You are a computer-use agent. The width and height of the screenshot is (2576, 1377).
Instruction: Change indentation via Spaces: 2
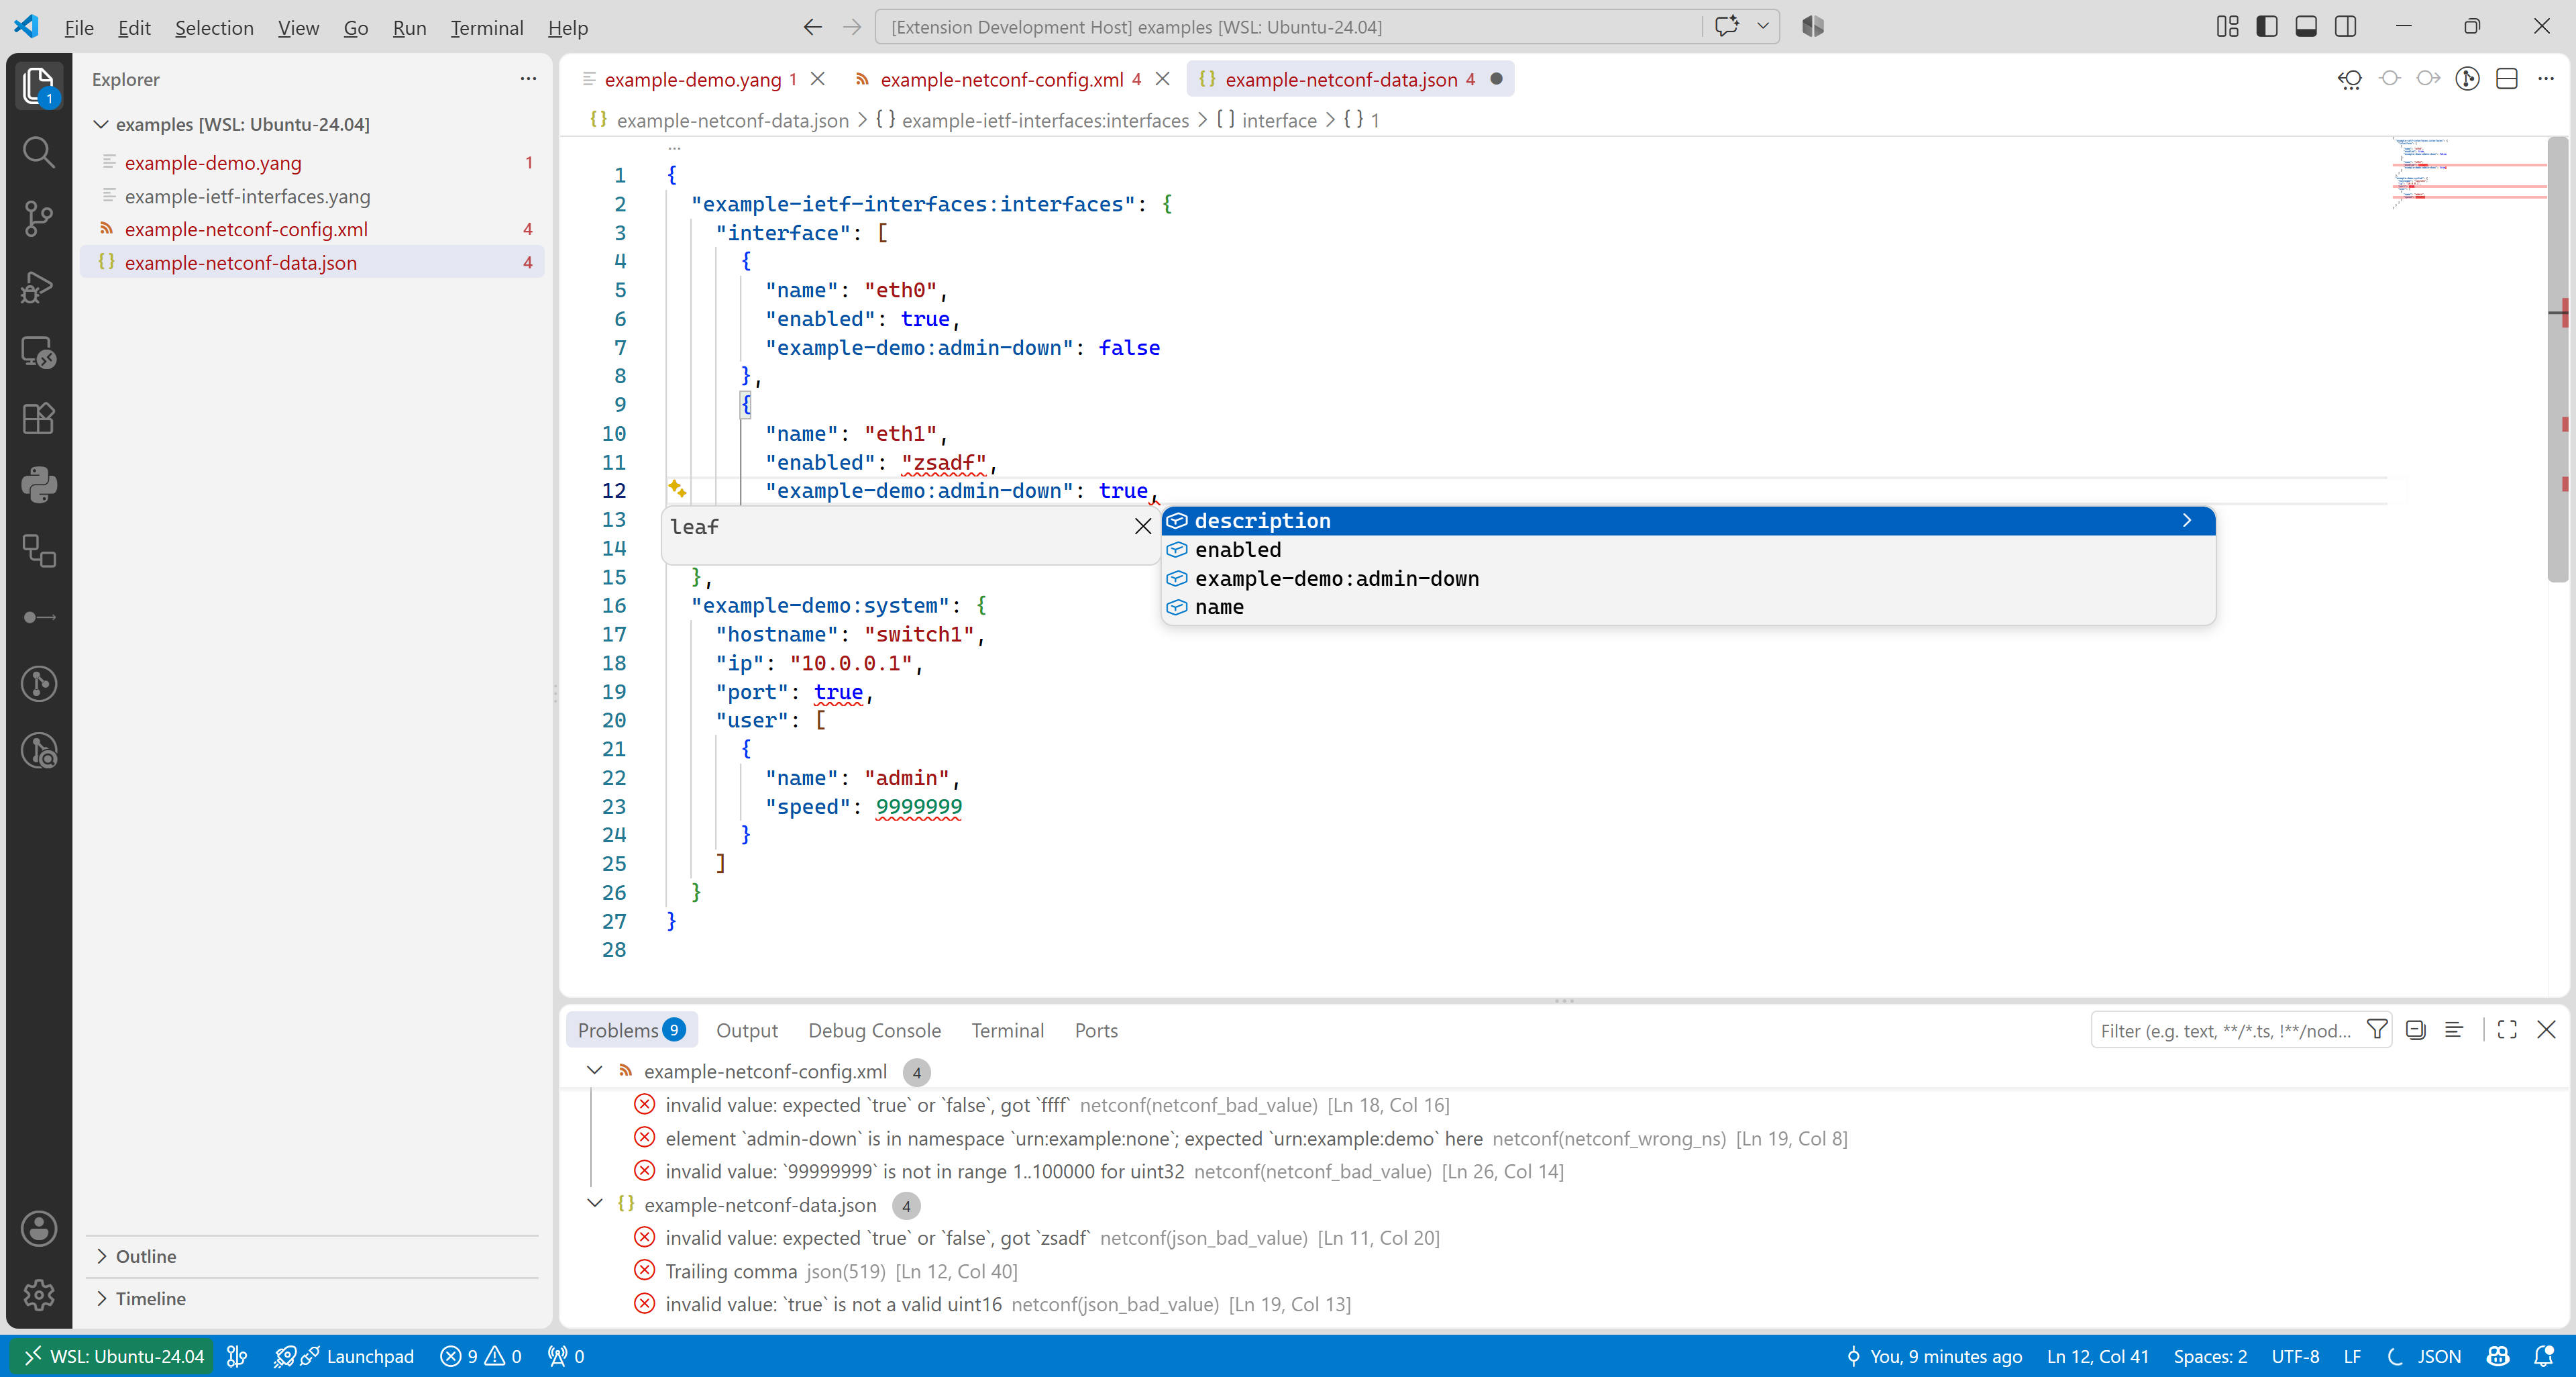(x=2209, y=1356)
